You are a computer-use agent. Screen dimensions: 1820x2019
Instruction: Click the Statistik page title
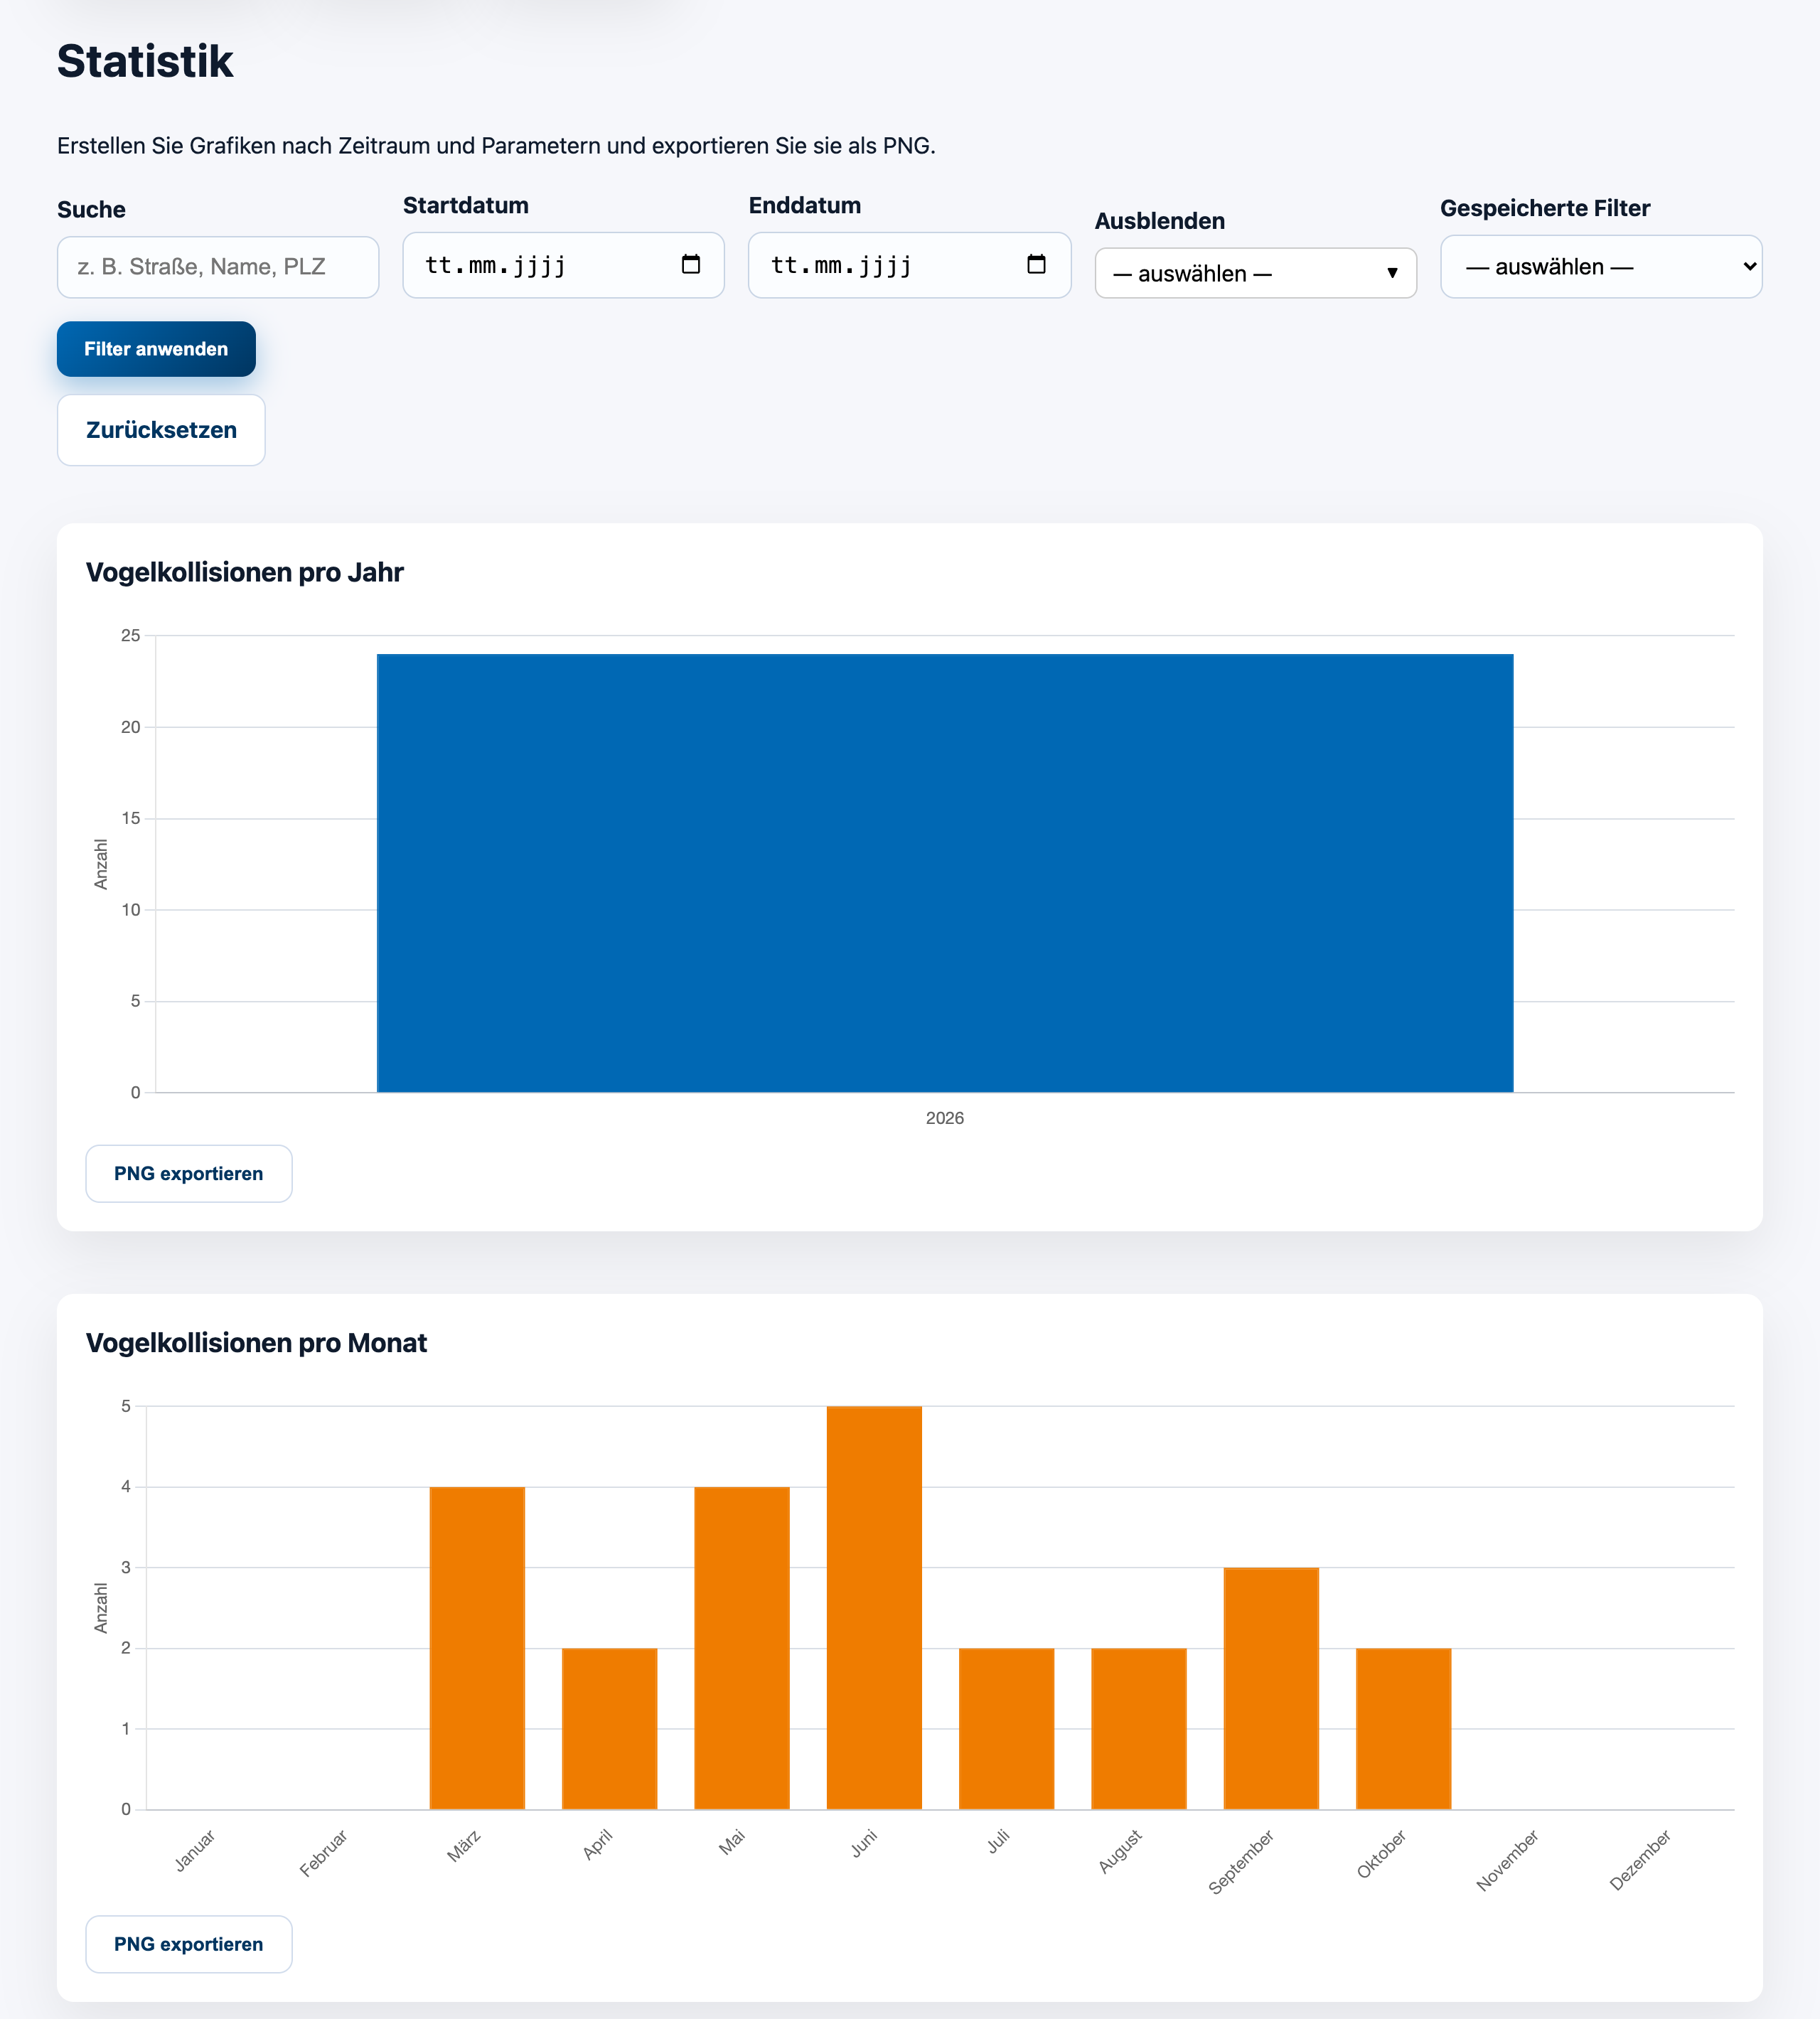[145, 61]
